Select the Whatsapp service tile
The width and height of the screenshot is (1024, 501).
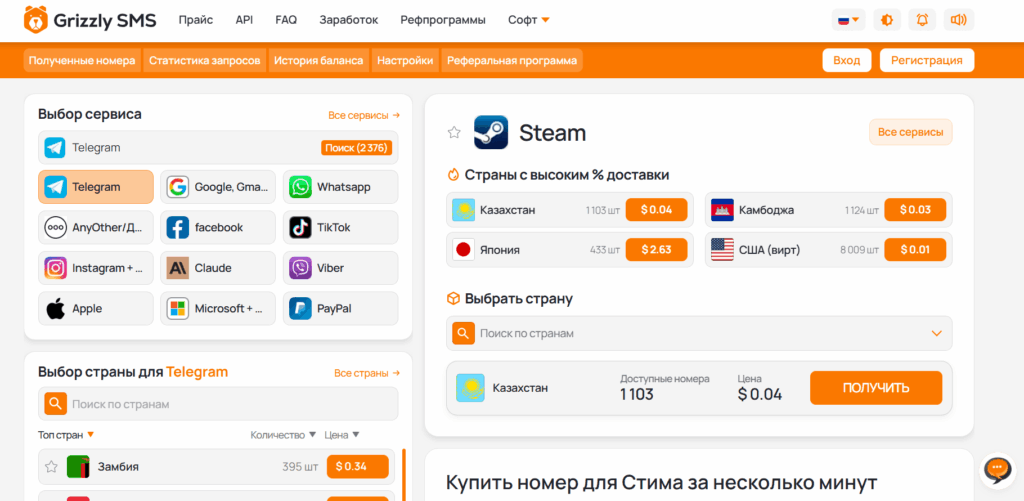340,187
